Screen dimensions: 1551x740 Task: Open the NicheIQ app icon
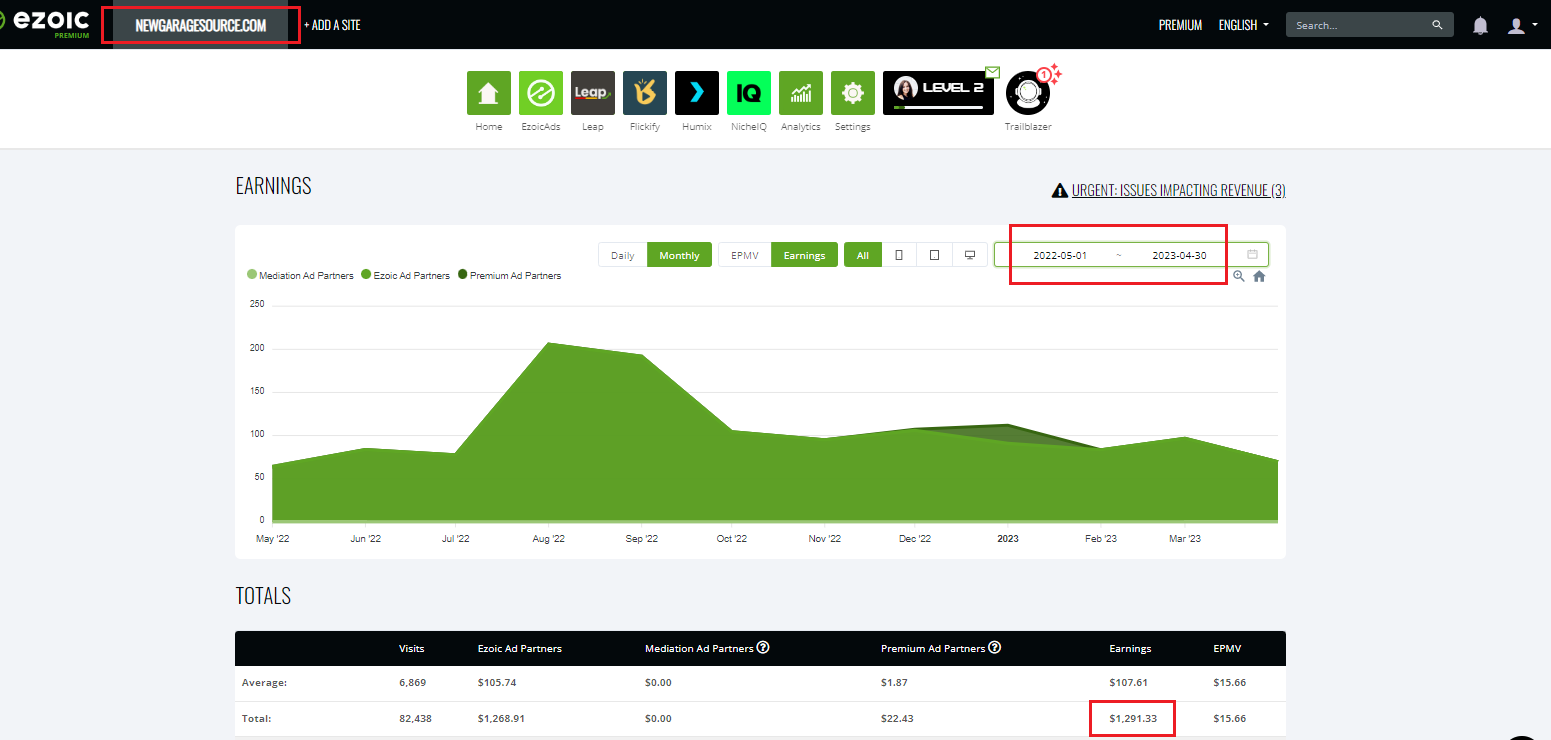tap(749, 93)
